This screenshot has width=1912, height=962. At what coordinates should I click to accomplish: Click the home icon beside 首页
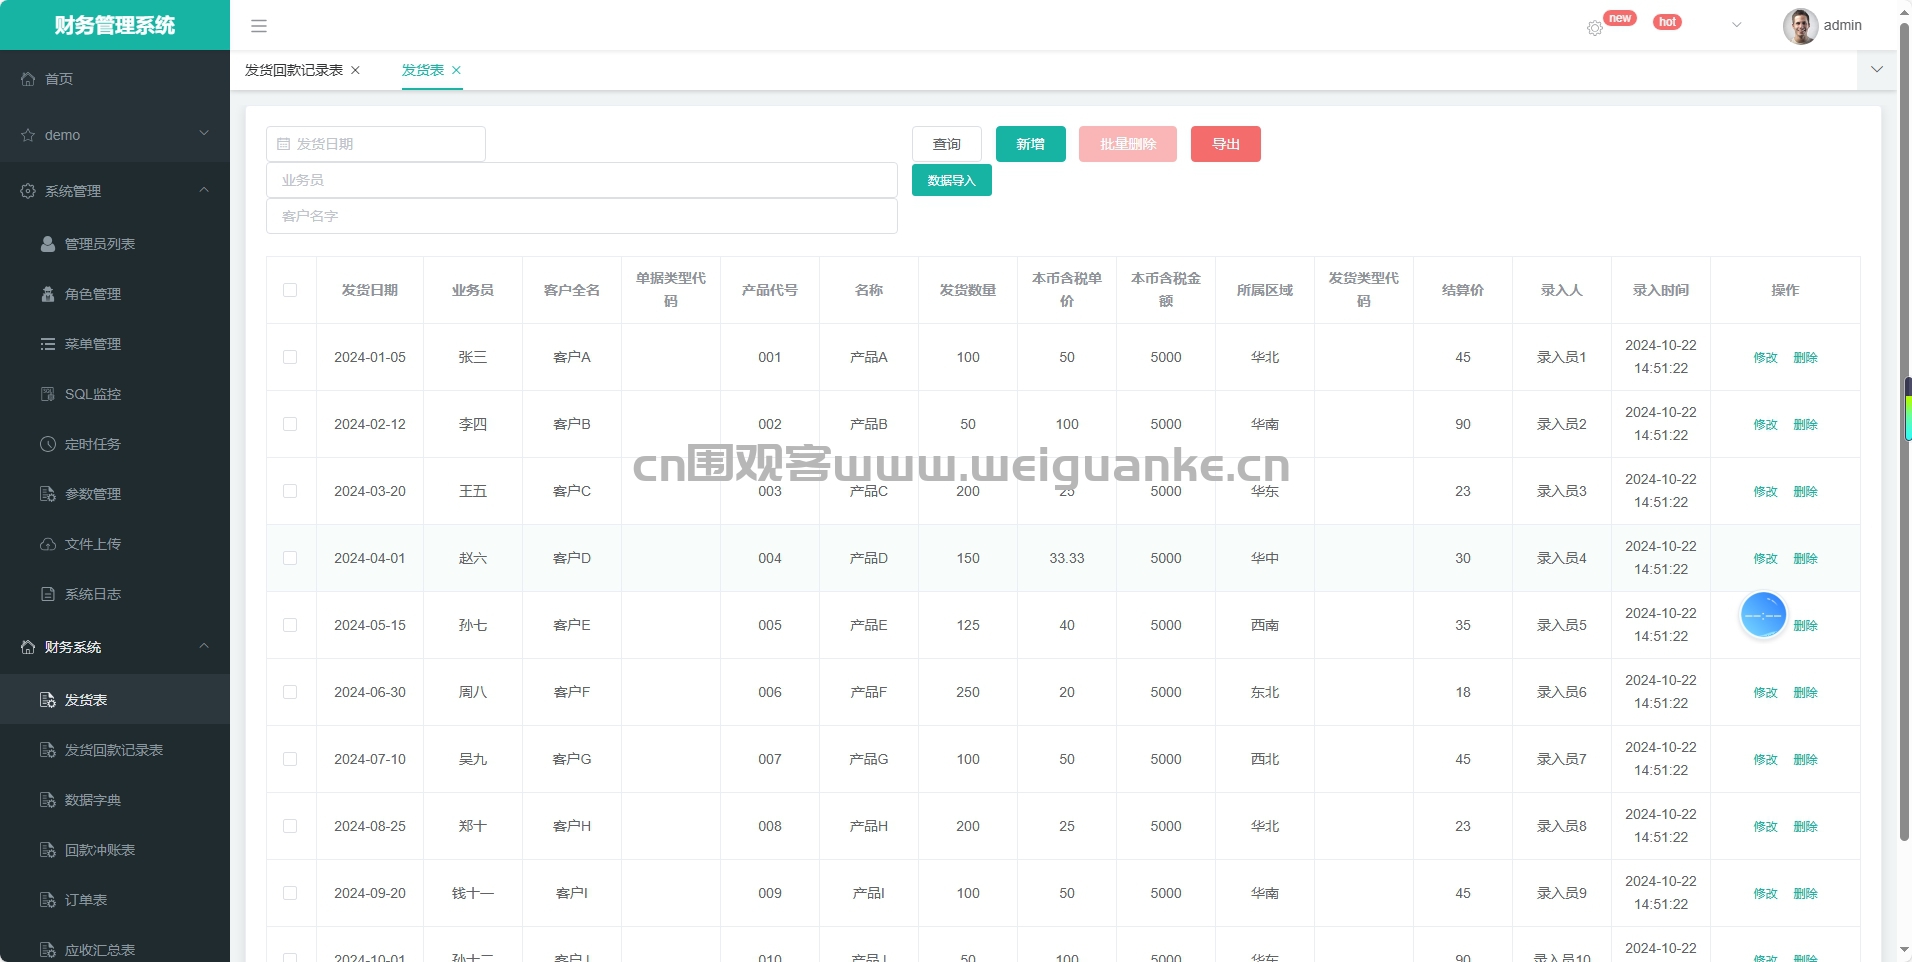point(28,79)
